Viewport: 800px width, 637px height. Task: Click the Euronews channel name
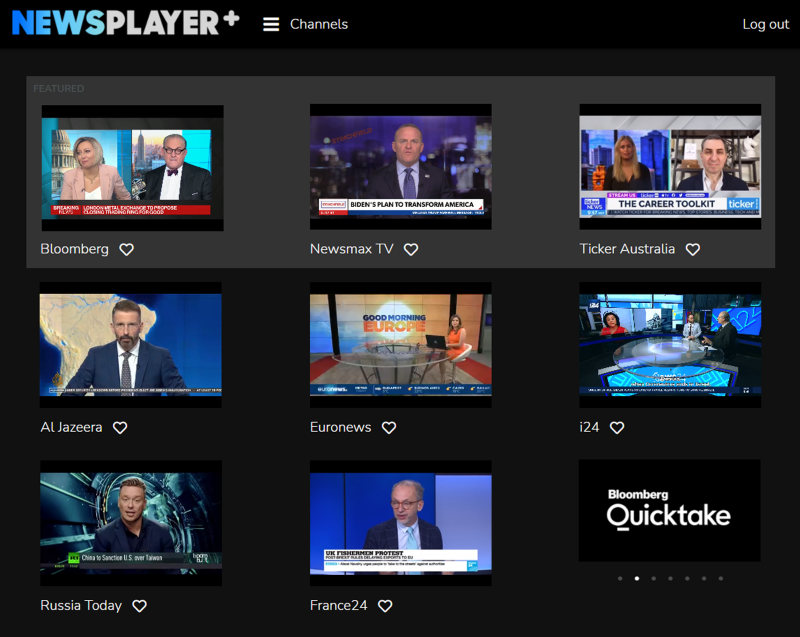(x=340, y=427)
